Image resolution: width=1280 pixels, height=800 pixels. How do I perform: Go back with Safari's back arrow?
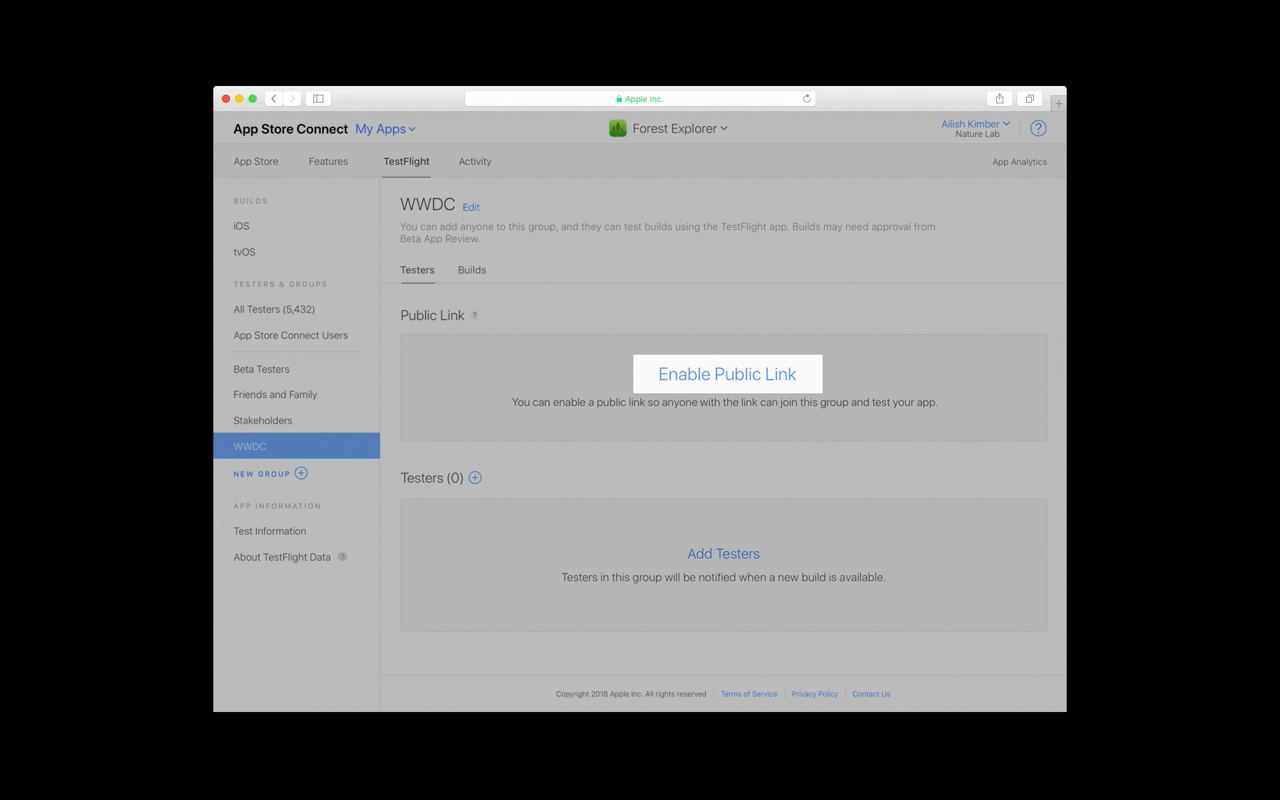pyautogui.click(x=274, y=99)
